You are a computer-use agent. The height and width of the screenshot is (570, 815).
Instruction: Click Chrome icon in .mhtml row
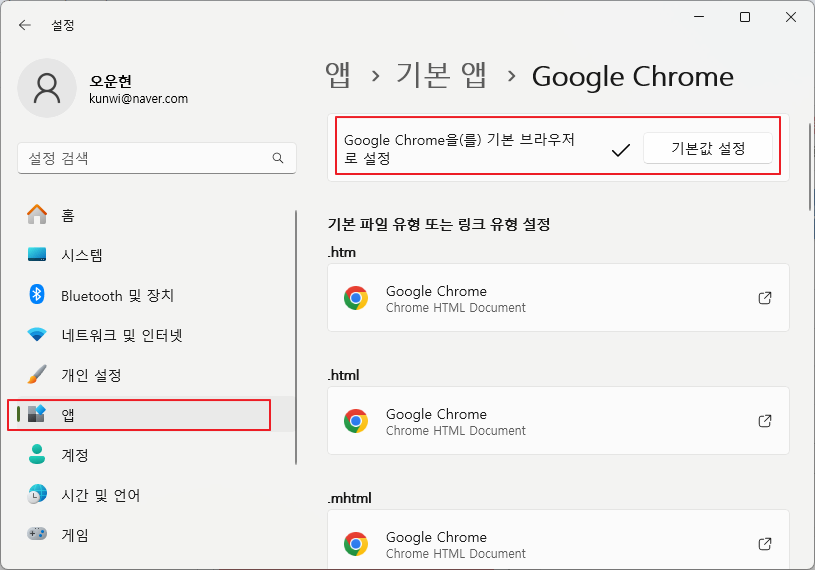[356, 544]
